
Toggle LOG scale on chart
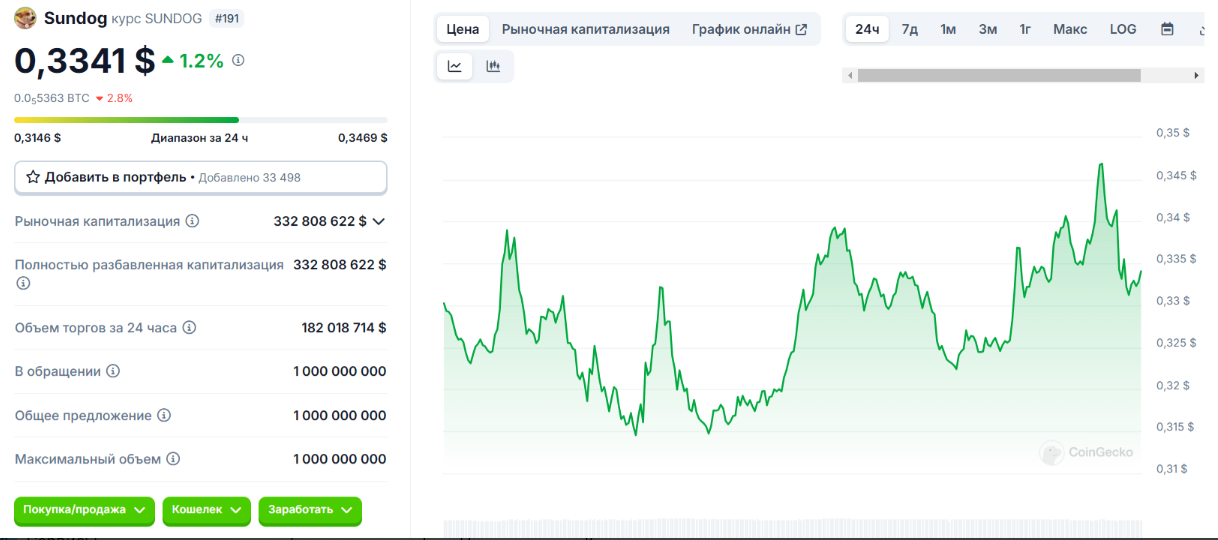pyautogui.click(x=1123, y=29)
